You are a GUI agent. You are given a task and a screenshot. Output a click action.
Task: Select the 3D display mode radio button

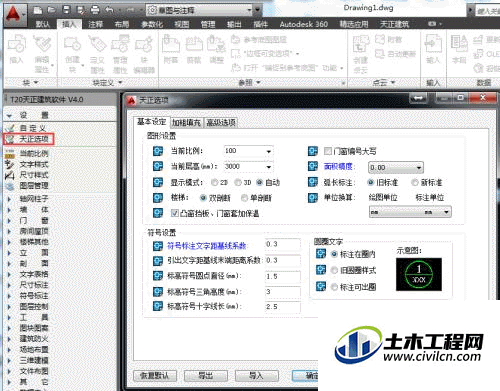click(238, 182)
